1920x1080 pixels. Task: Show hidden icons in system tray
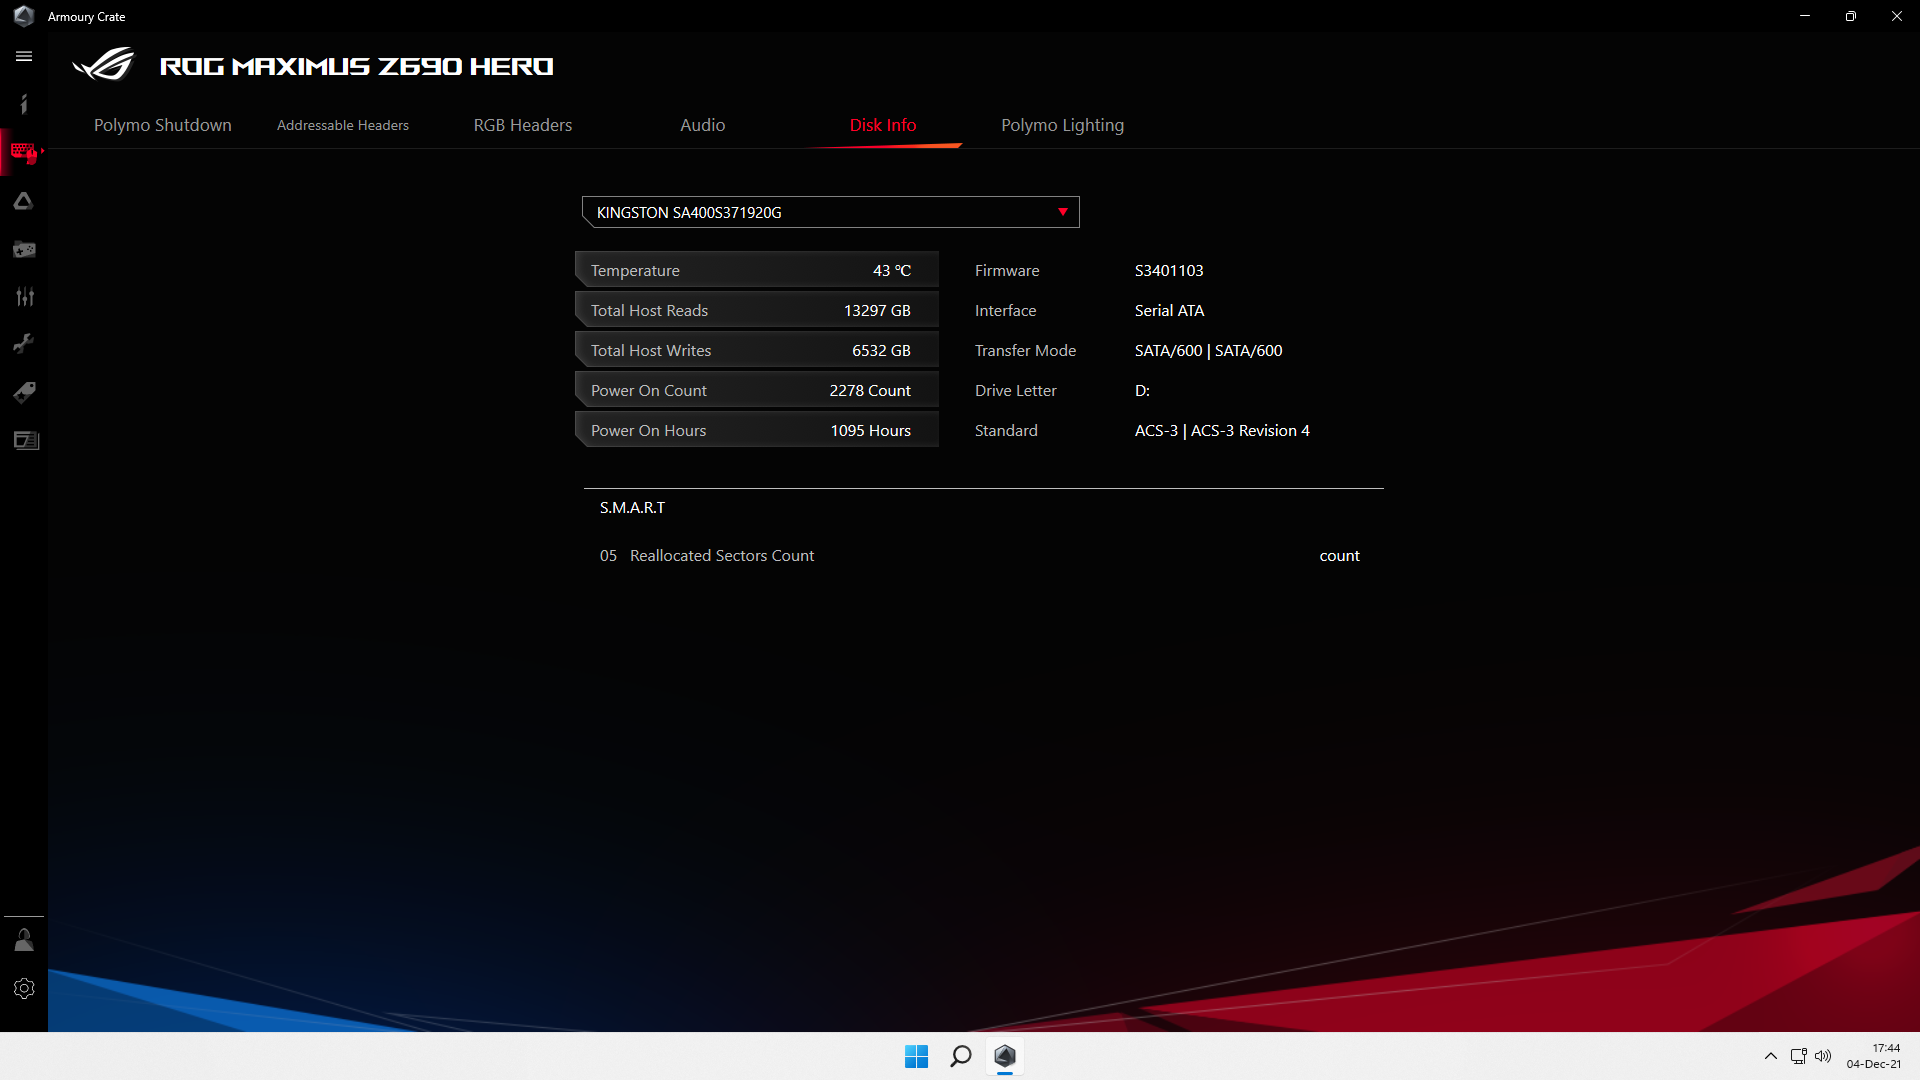tap(1770, 1056)
